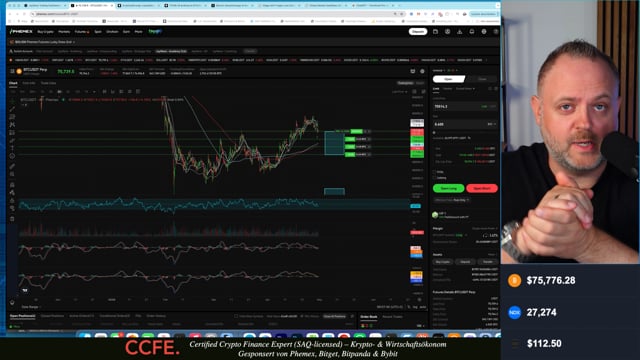The image size is (640, 360).
Task: Expand the Date Range selector under chart
Action: coord(31,307)
